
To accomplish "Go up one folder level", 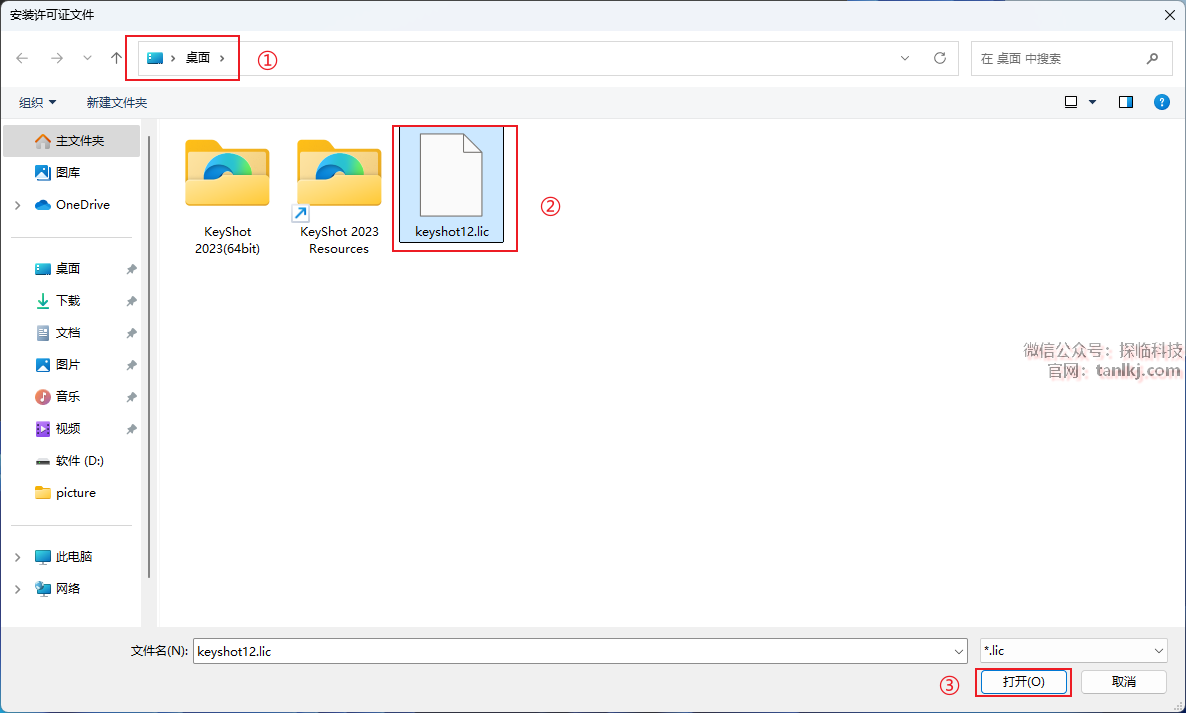I will 116,58.
